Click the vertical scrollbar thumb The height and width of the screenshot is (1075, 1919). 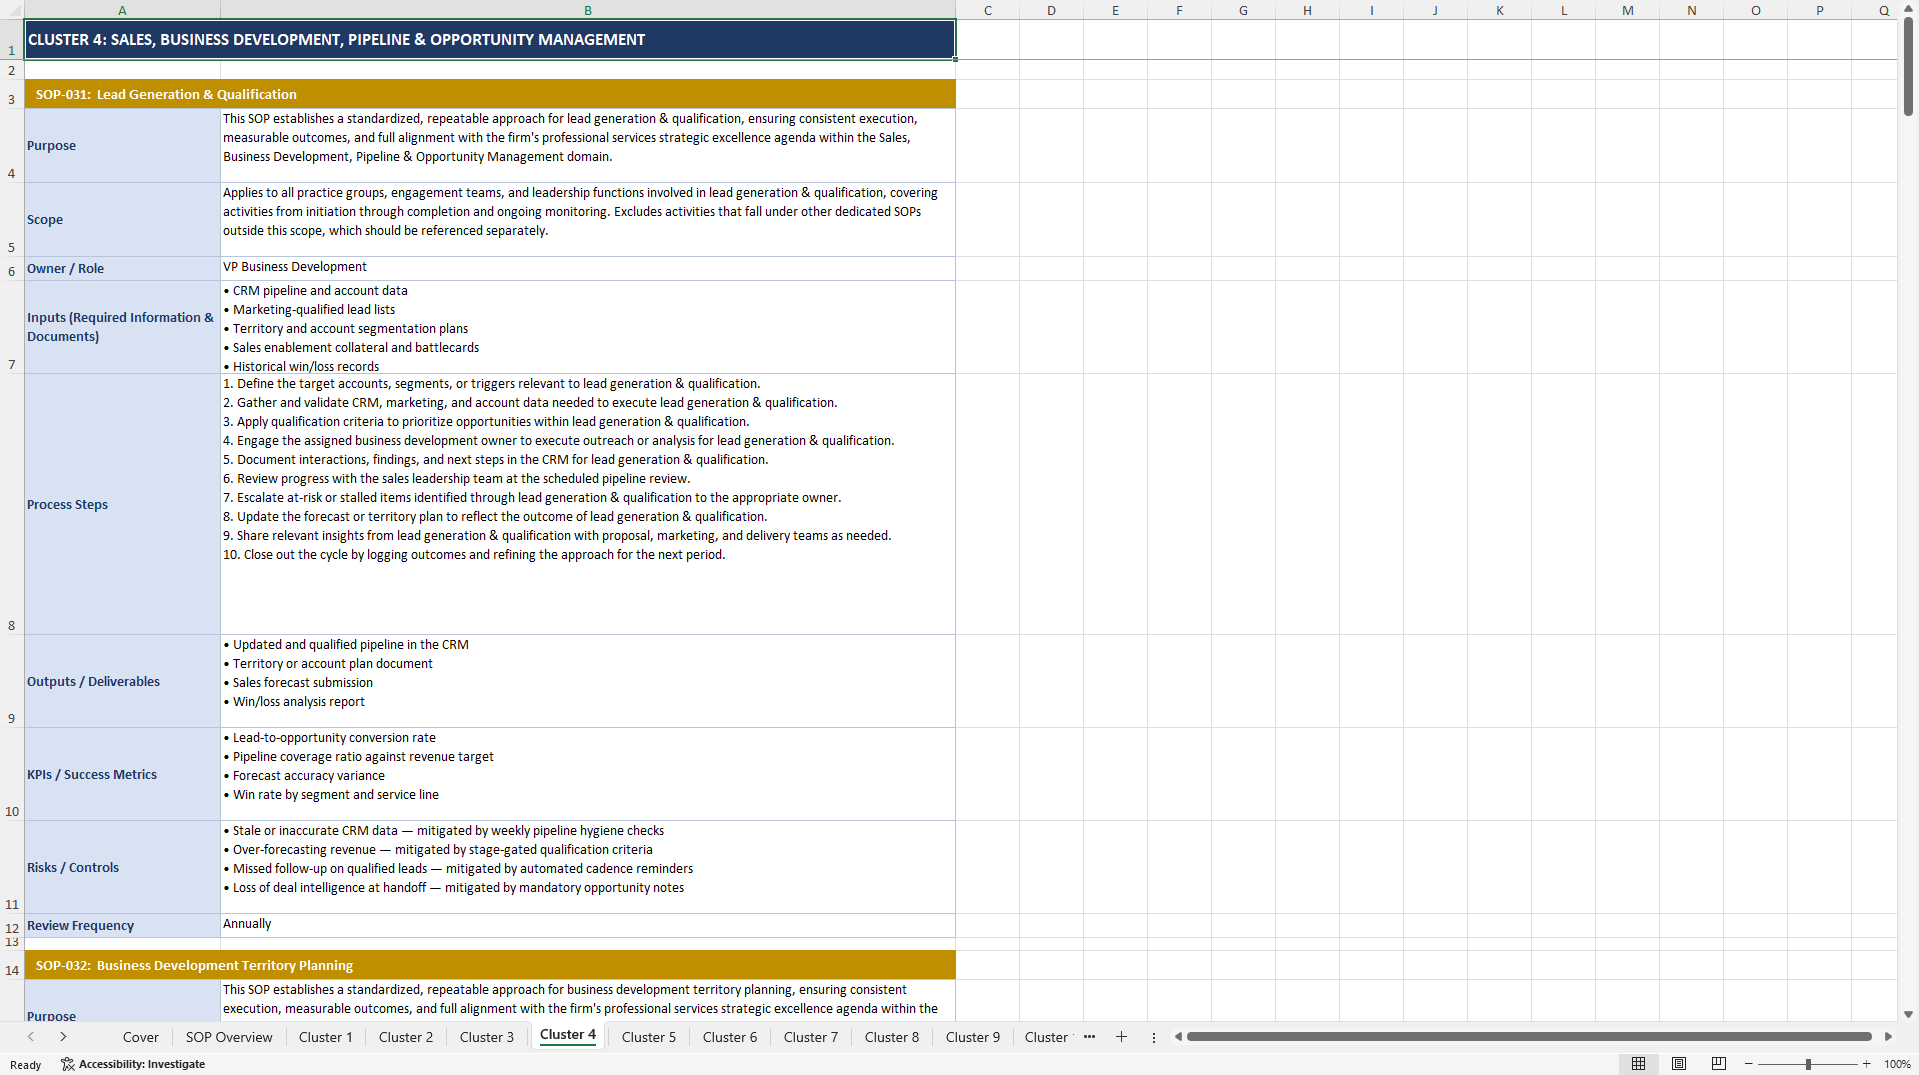click(1908, 66)
